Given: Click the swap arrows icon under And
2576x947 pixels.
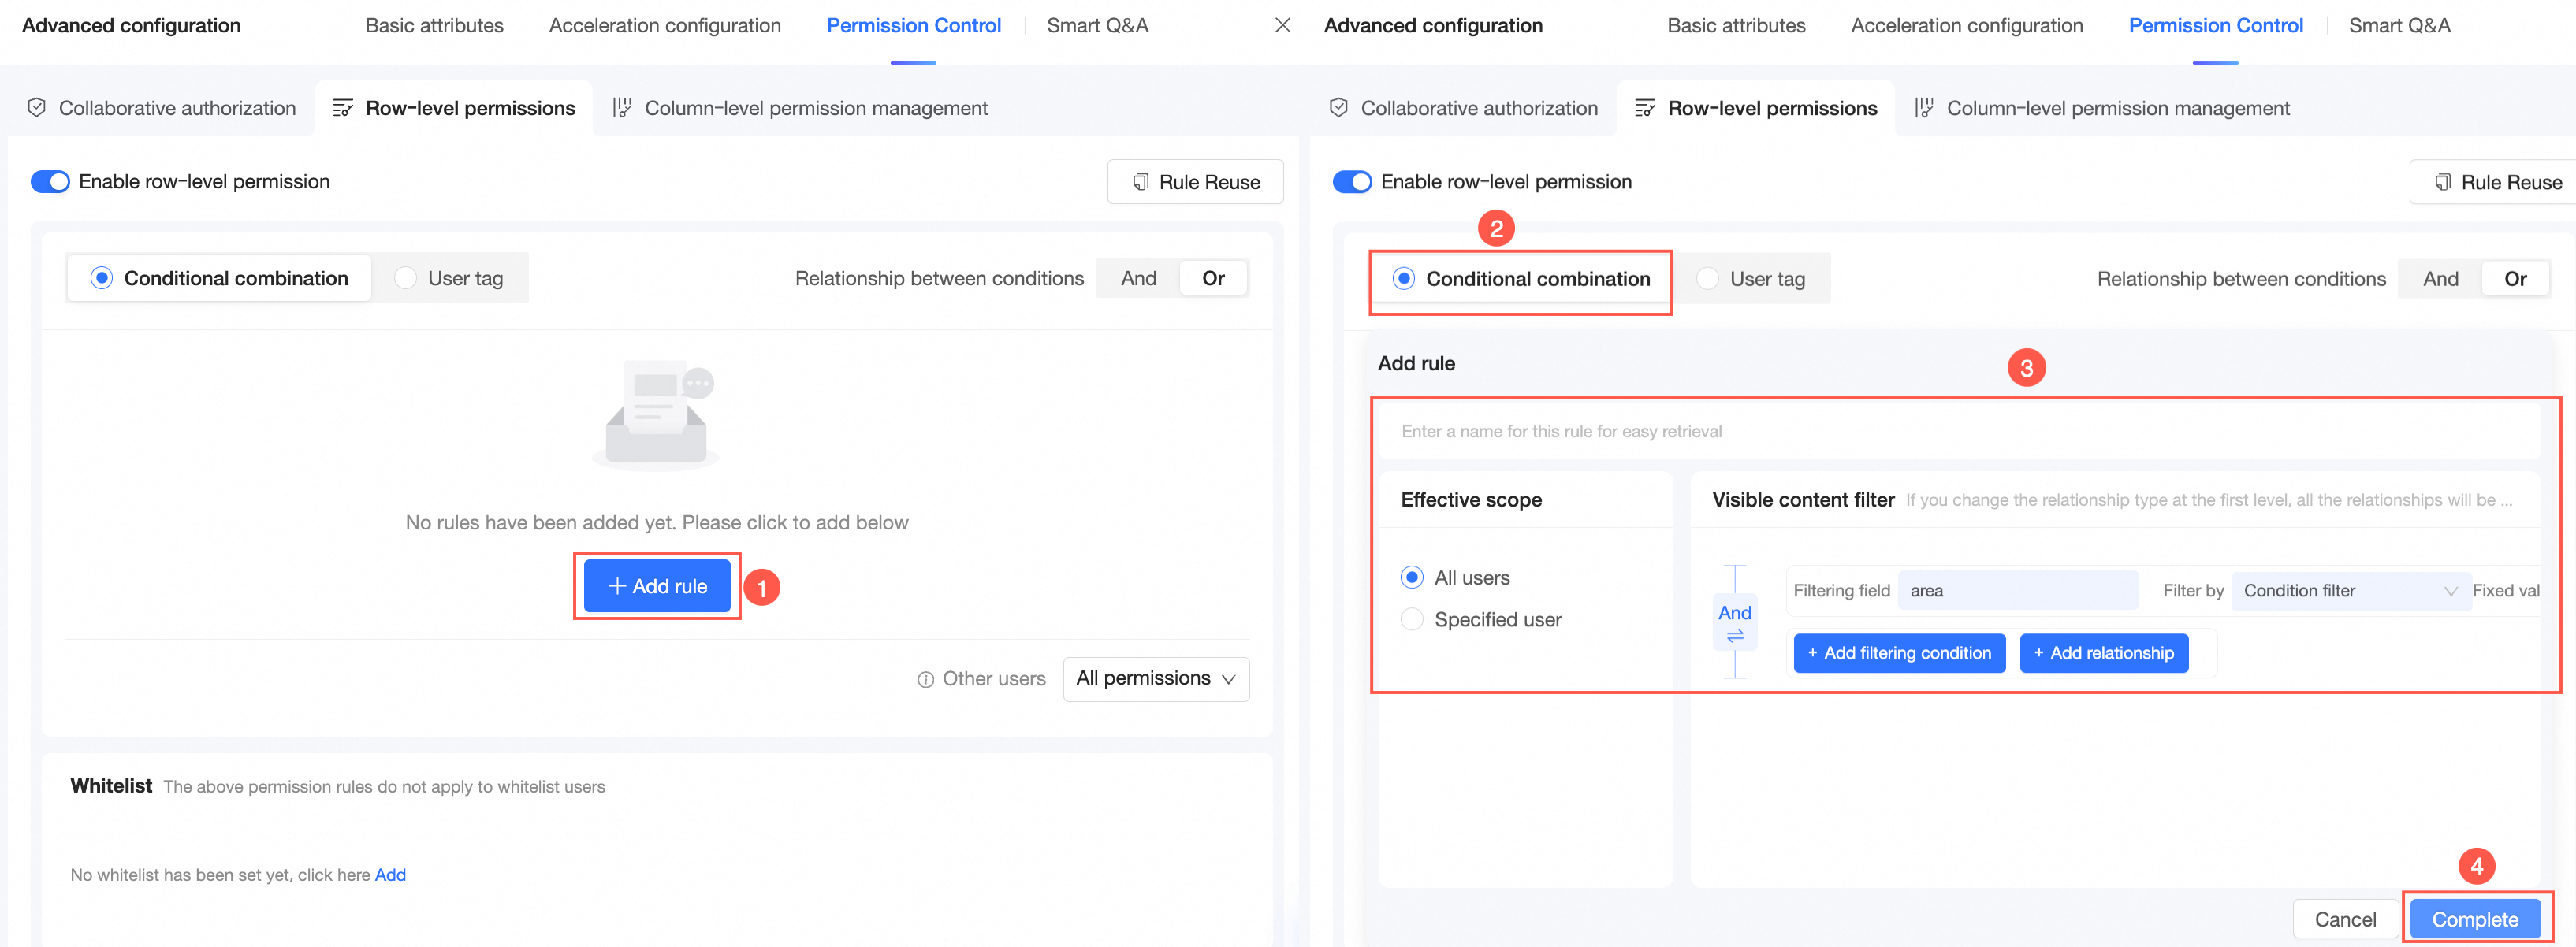Looking at the screenshot, I should click(1734, 636).
